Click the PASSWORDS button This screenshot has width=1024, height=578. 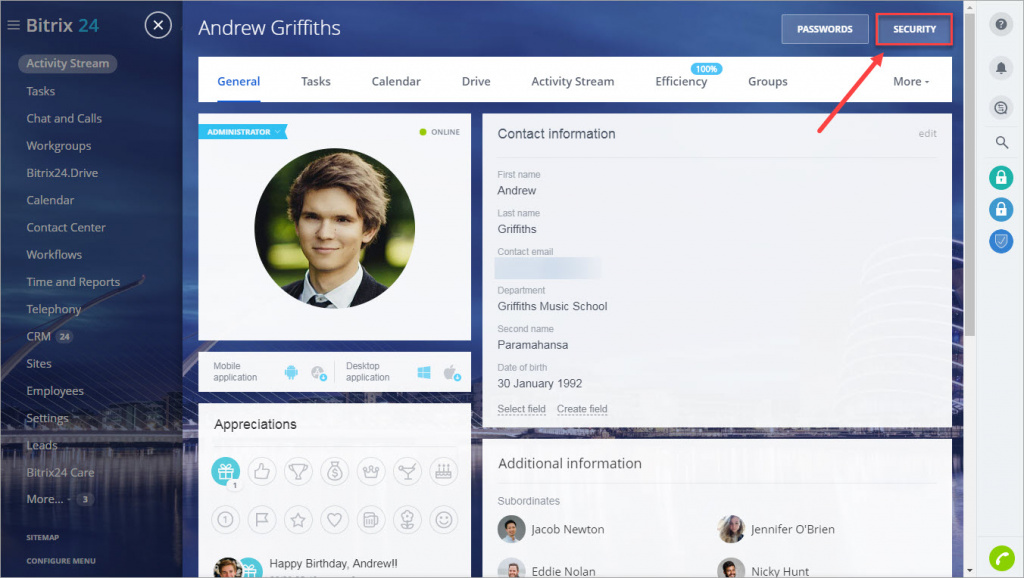coord(825,29)
